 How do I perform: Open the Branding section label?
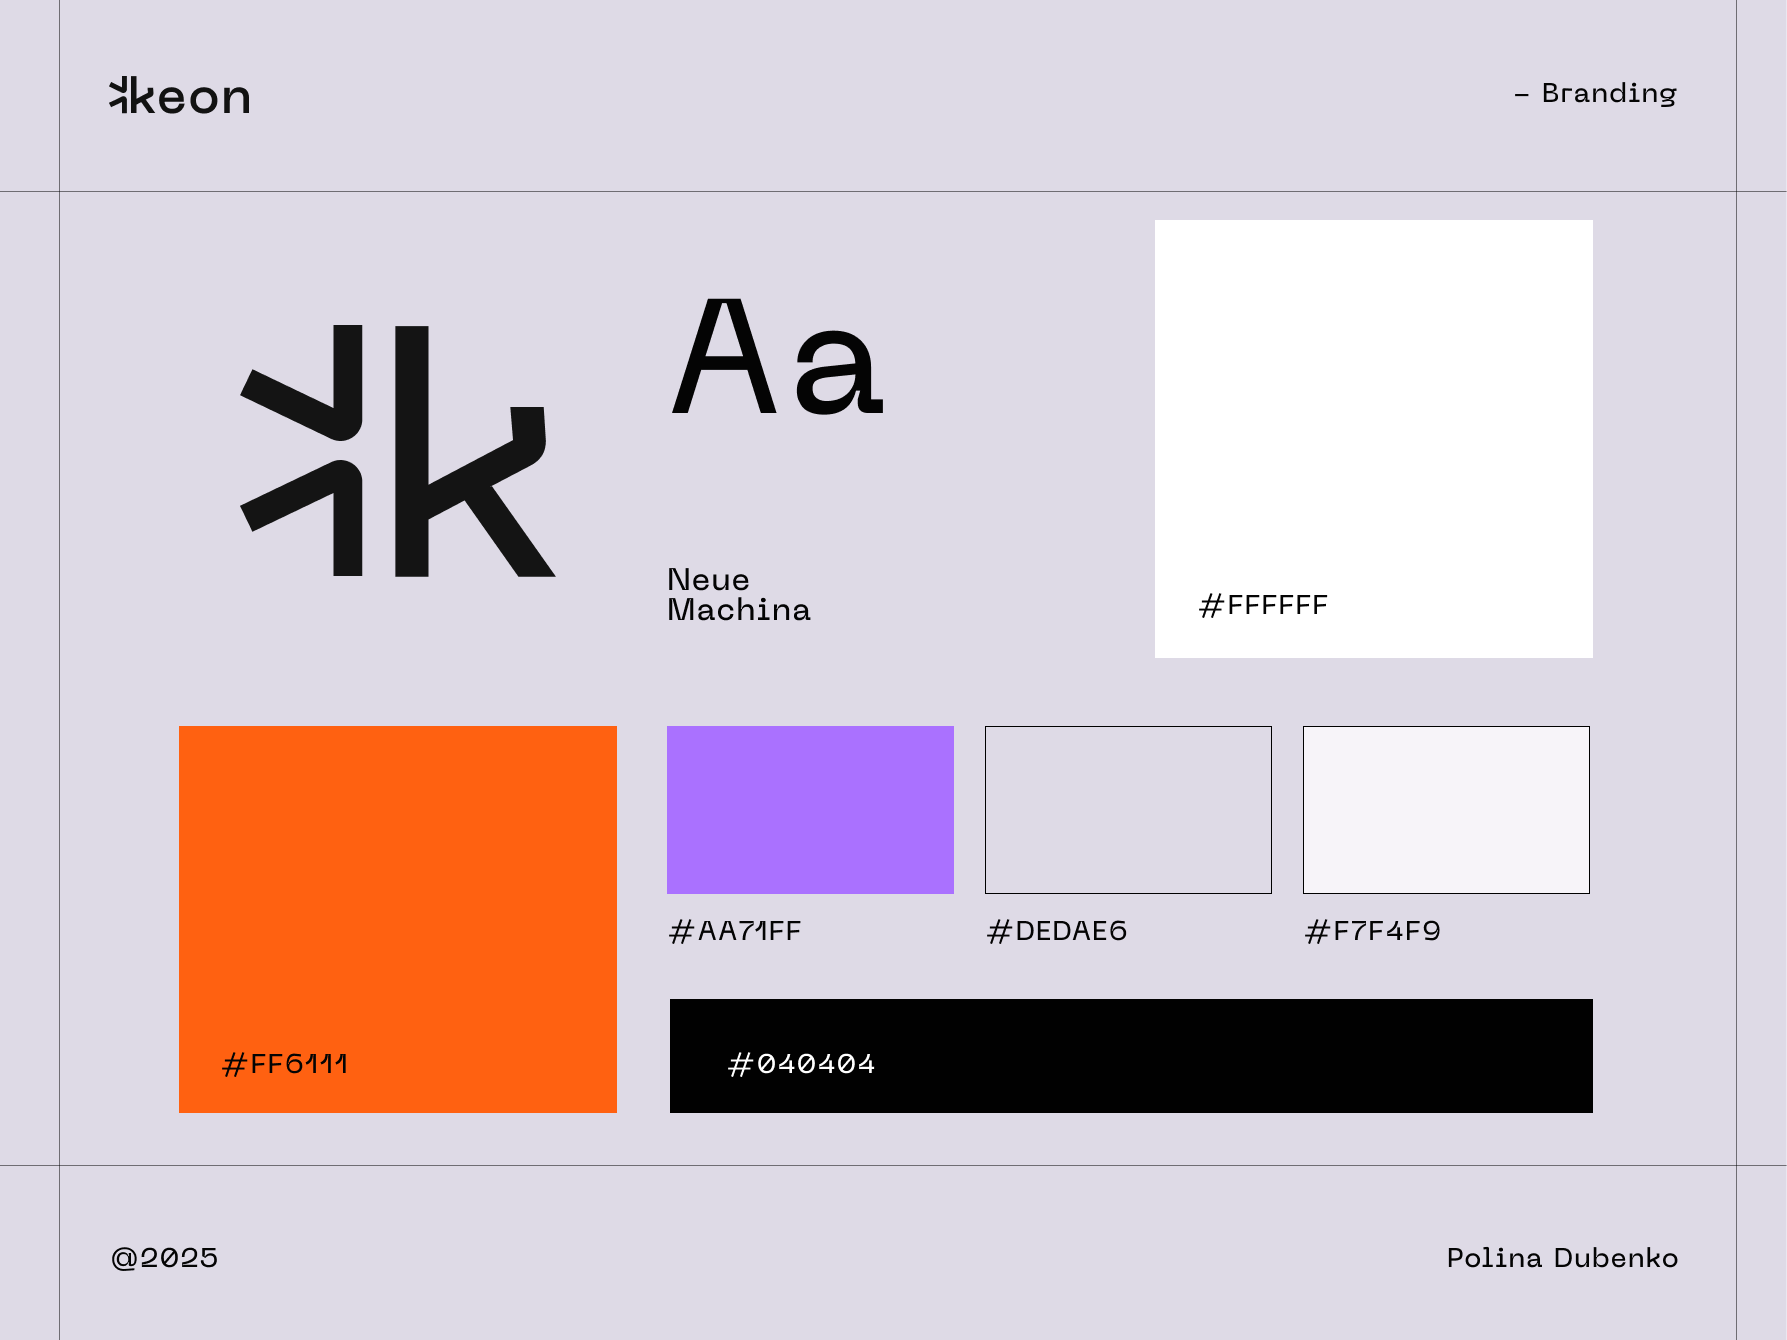[1597, 93]
